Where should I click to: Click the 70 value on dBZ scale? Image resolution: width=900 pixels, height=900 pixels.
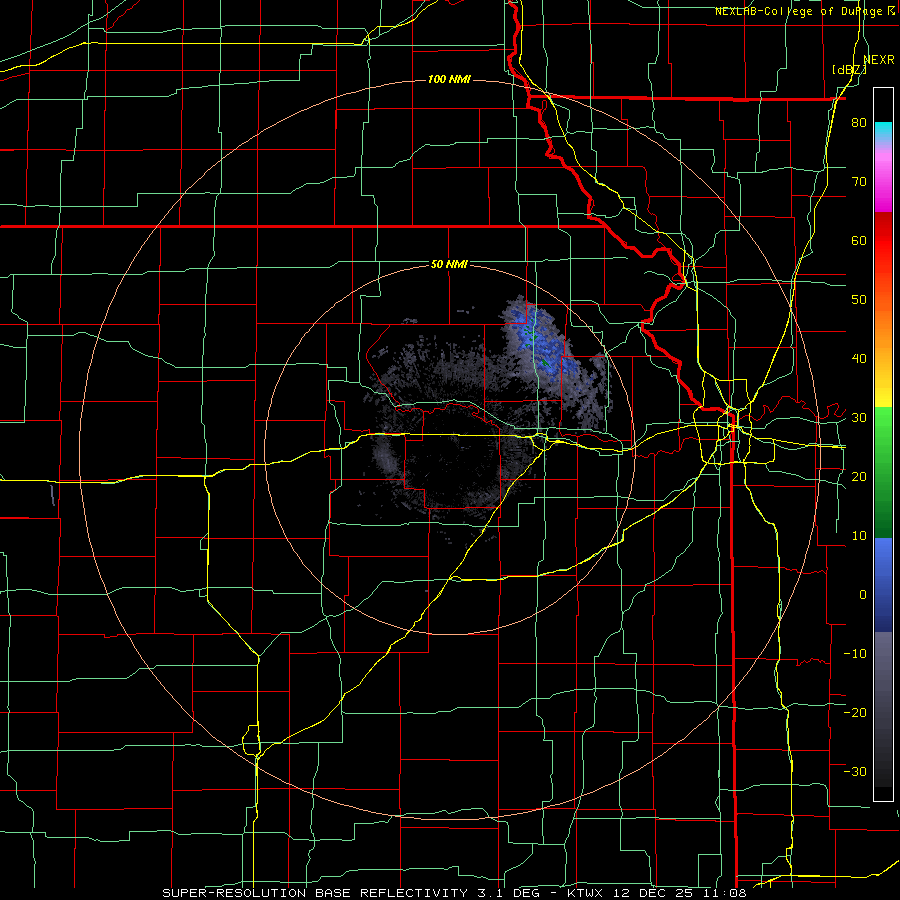tap(859, 182)
